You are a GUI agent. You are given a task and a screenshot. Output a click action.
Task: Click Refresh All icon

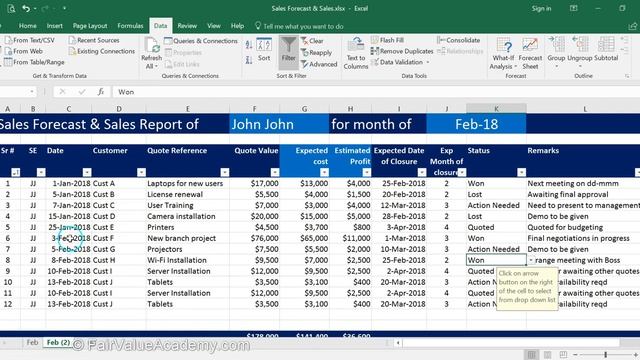[151, 53]
